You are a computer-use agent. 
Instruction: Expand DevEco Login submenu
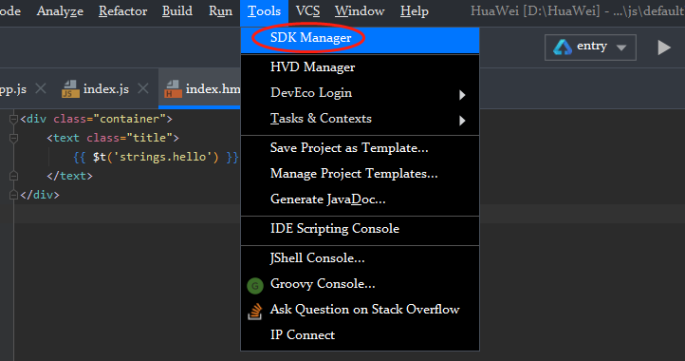coord(360,93)
